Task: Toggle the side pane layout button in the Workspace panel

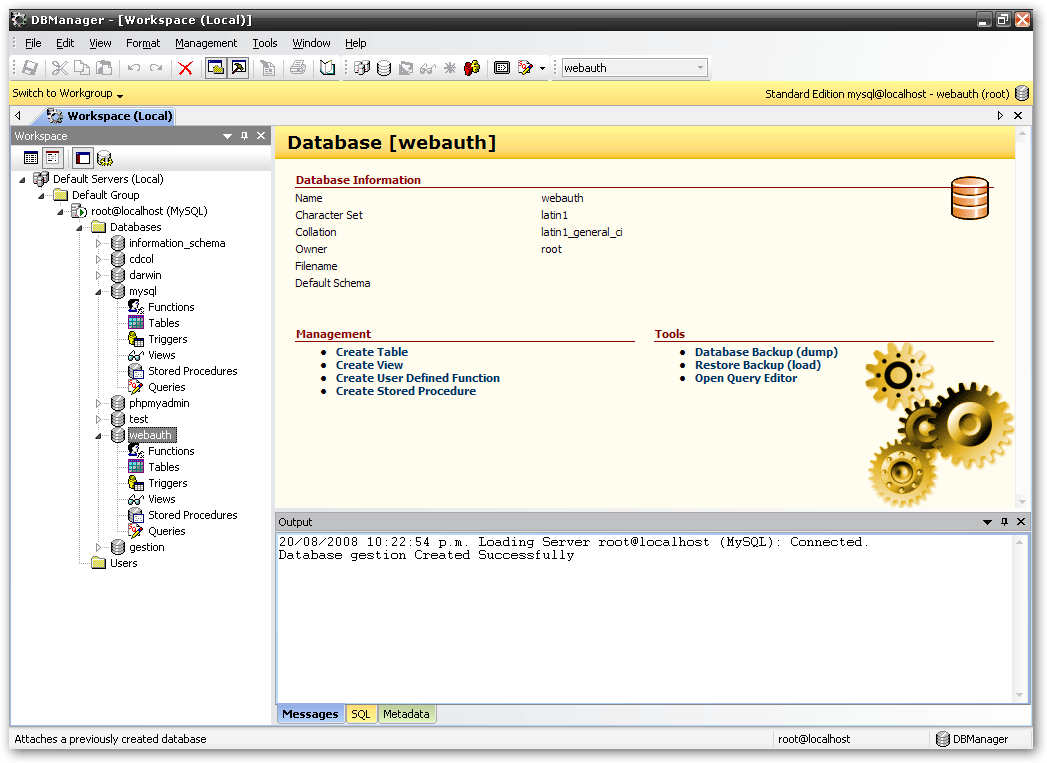Action: coord(83,158)
